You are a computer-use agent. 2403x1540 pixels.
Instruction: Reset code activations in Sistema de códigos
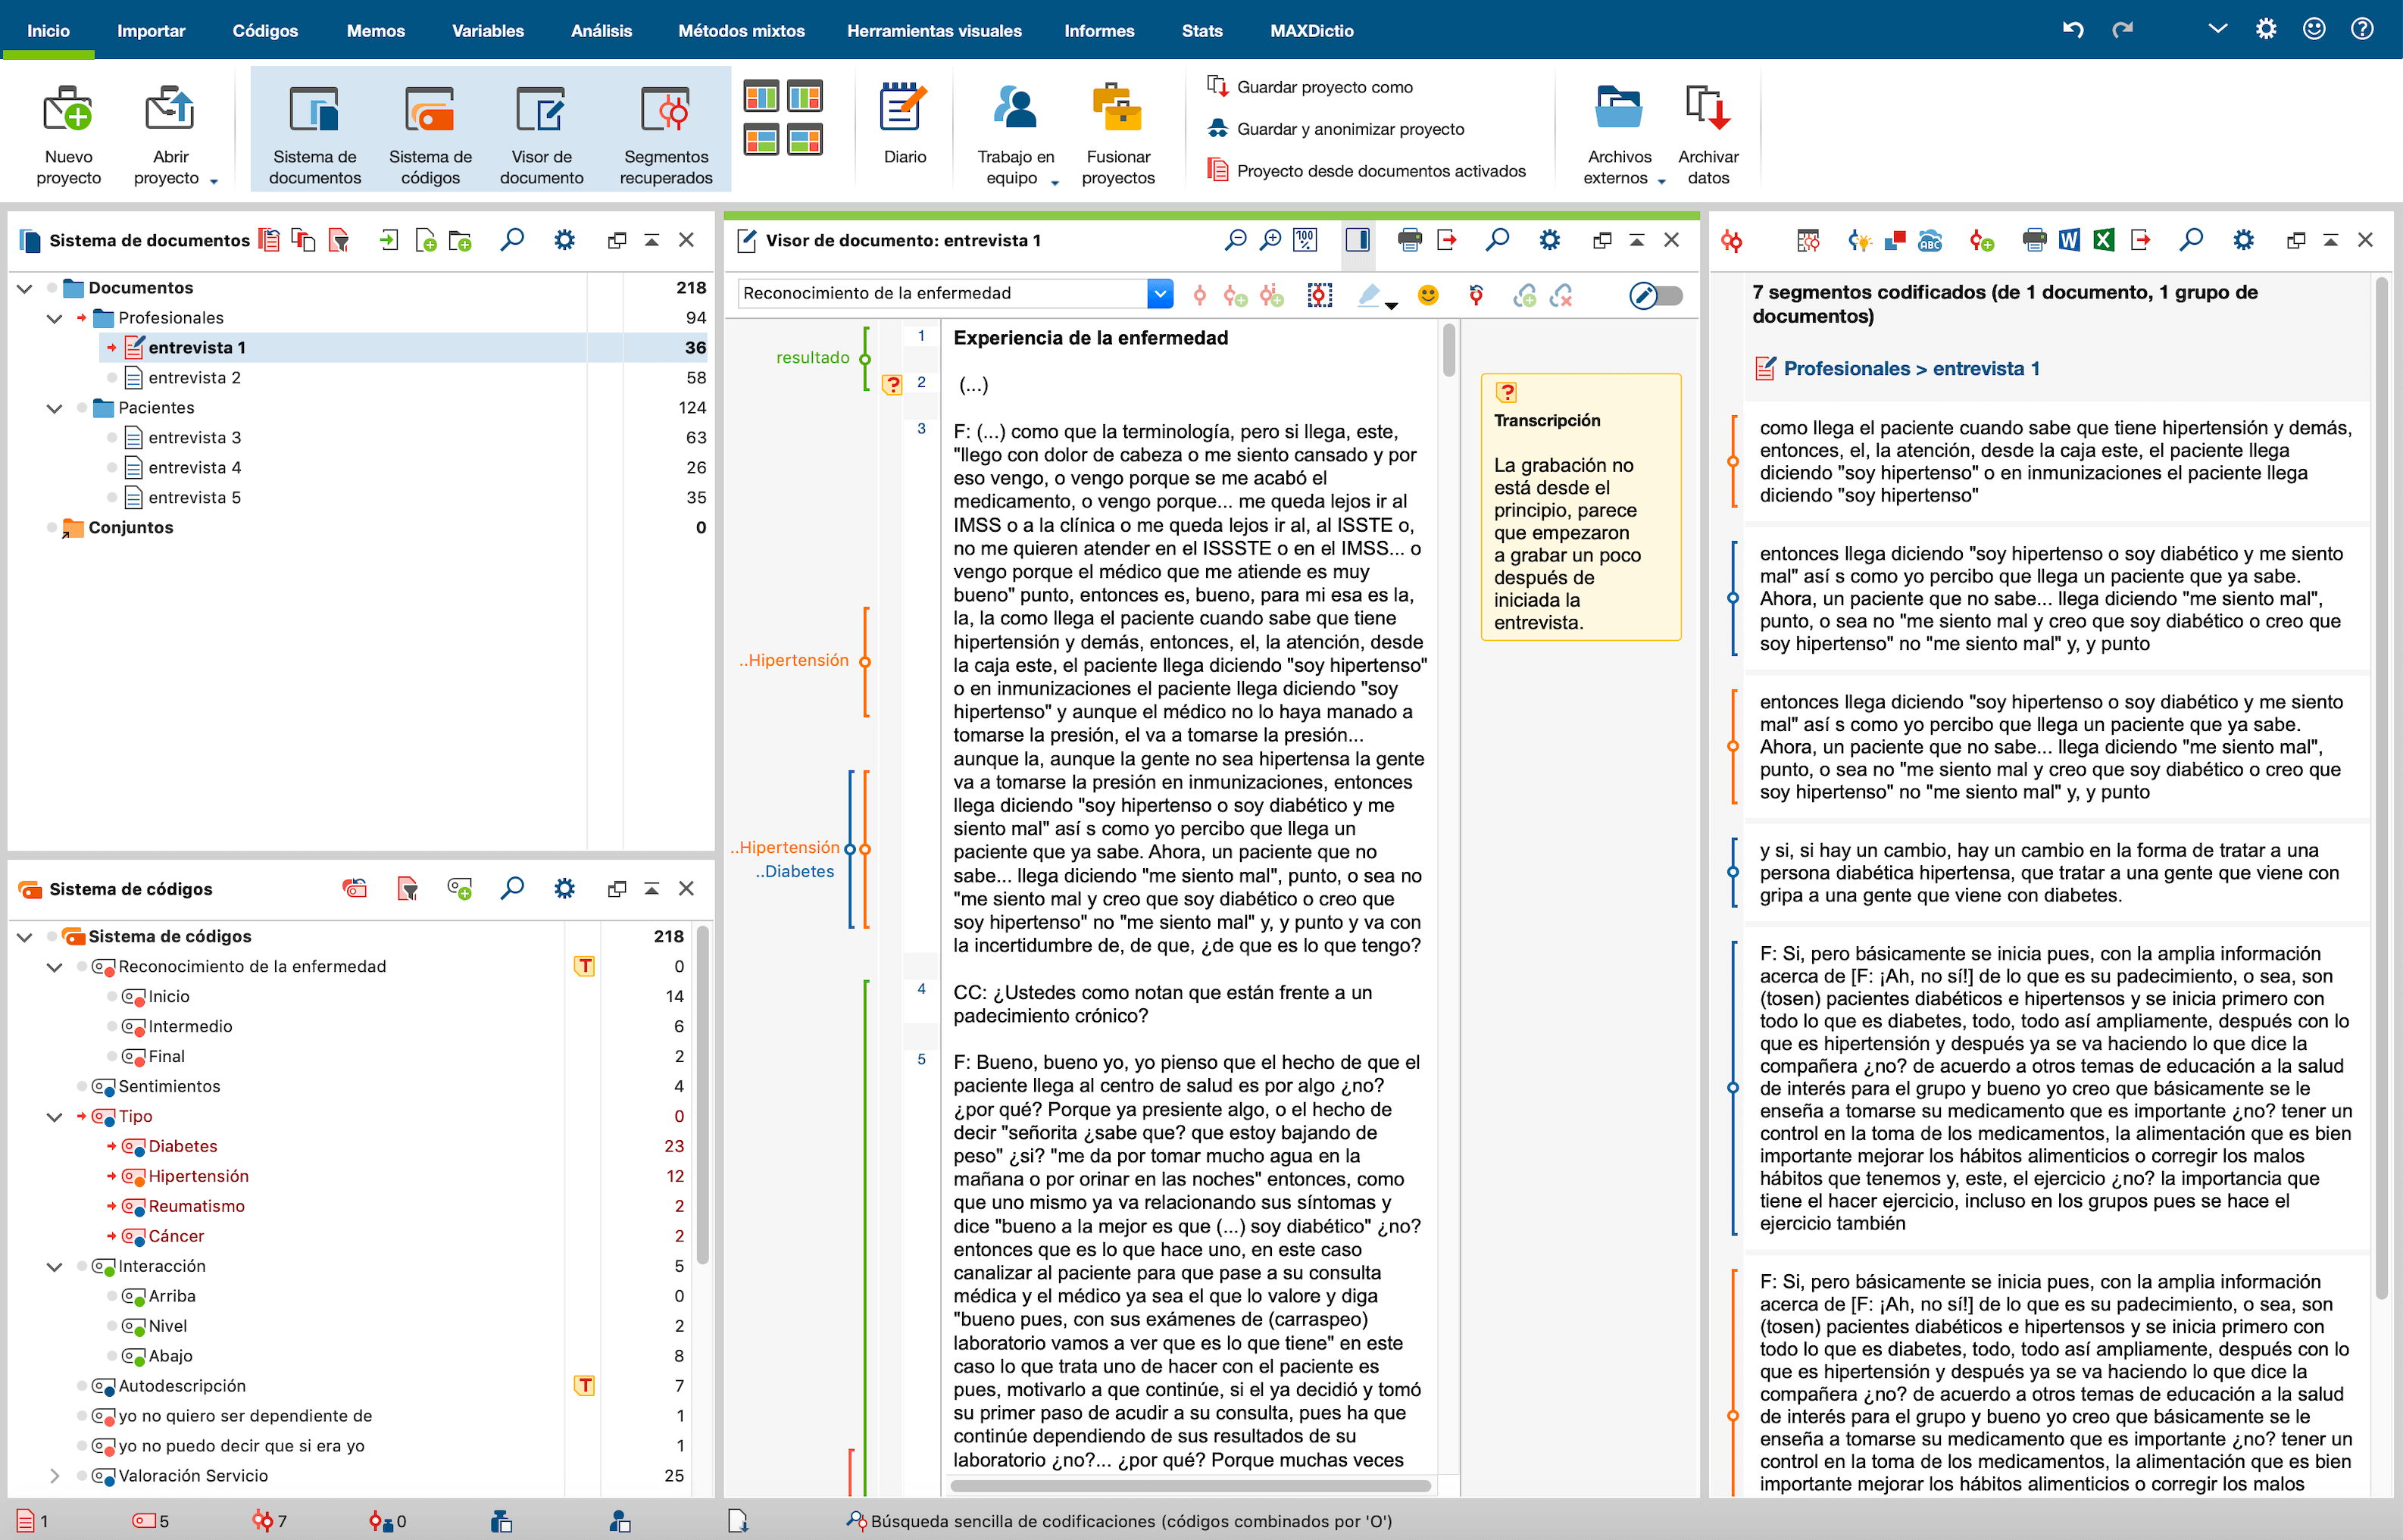354,888
